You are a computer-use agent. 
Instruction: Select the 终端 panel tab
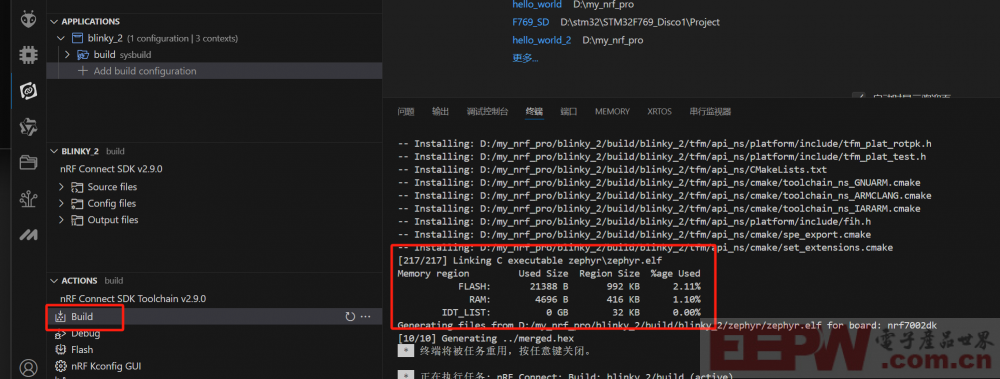(534, 112)
